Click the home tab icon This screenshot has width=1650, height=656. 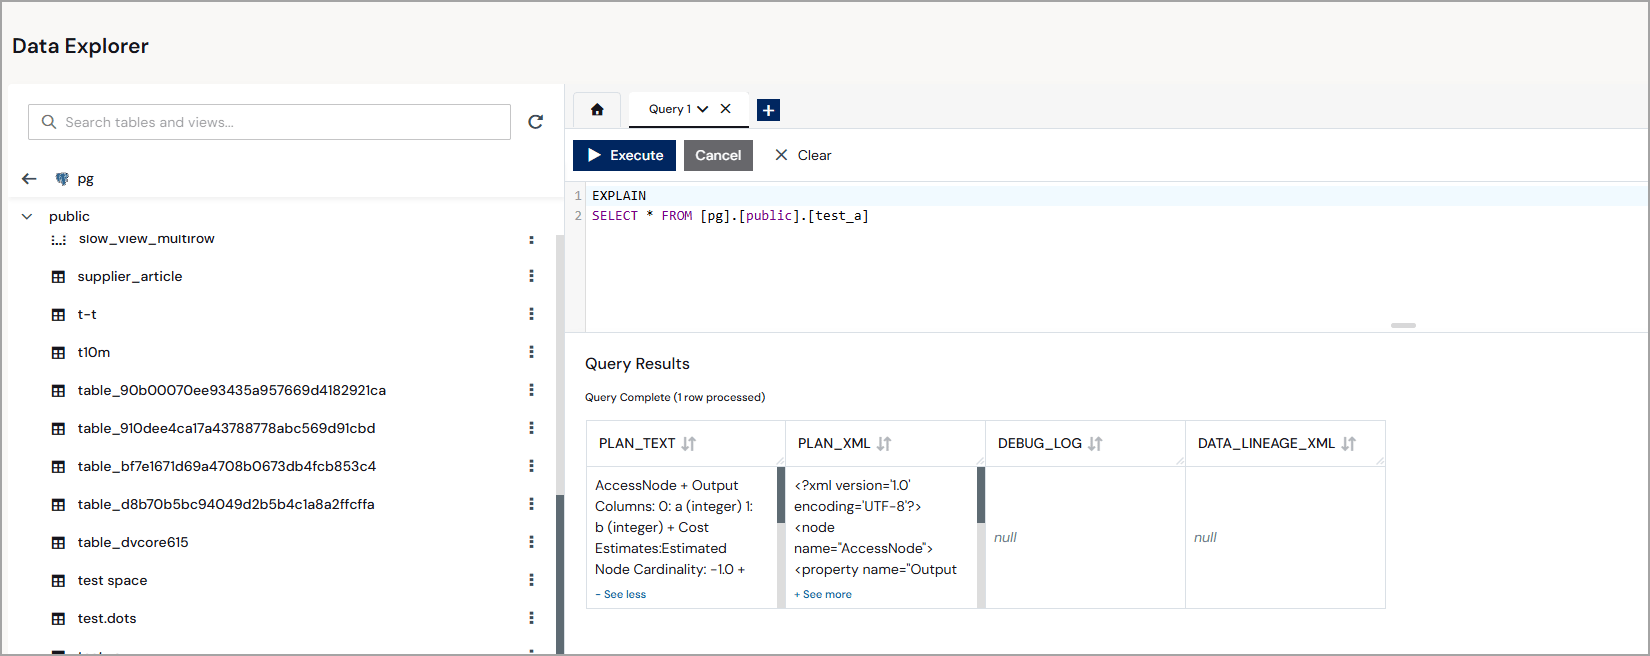pos(597,110)
